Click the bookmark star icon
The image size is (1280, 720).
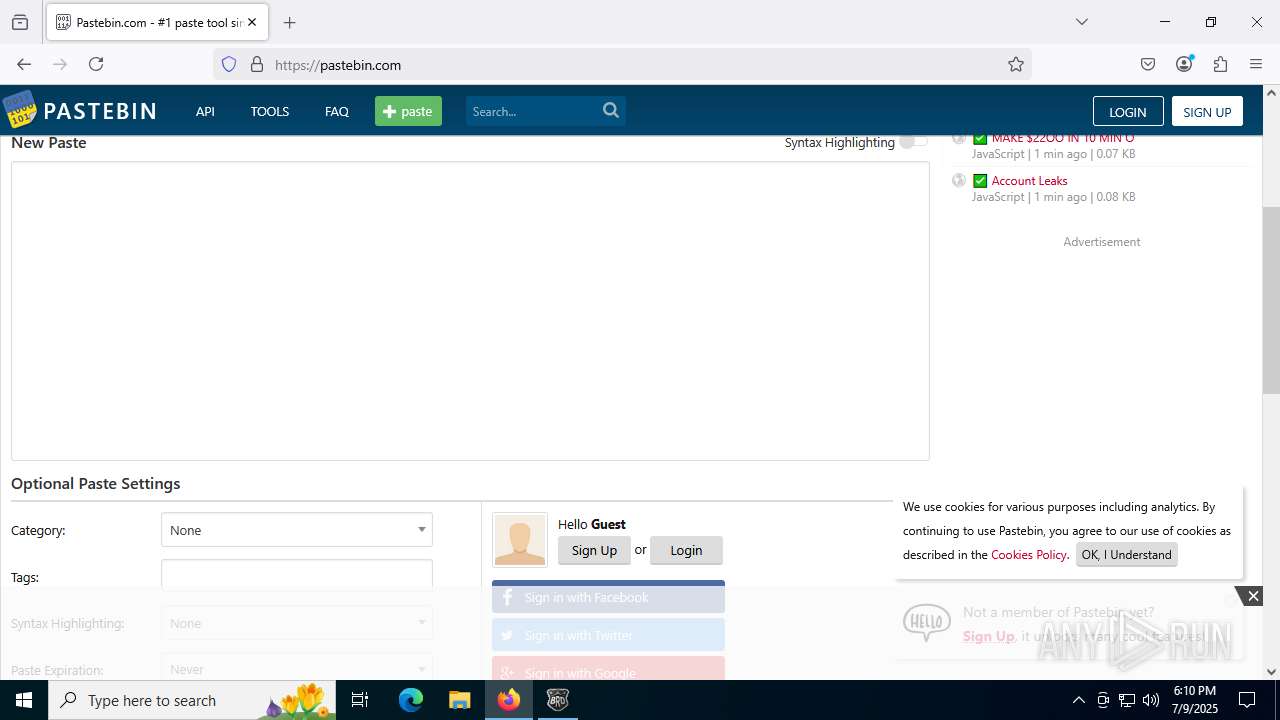[1016, 64]
